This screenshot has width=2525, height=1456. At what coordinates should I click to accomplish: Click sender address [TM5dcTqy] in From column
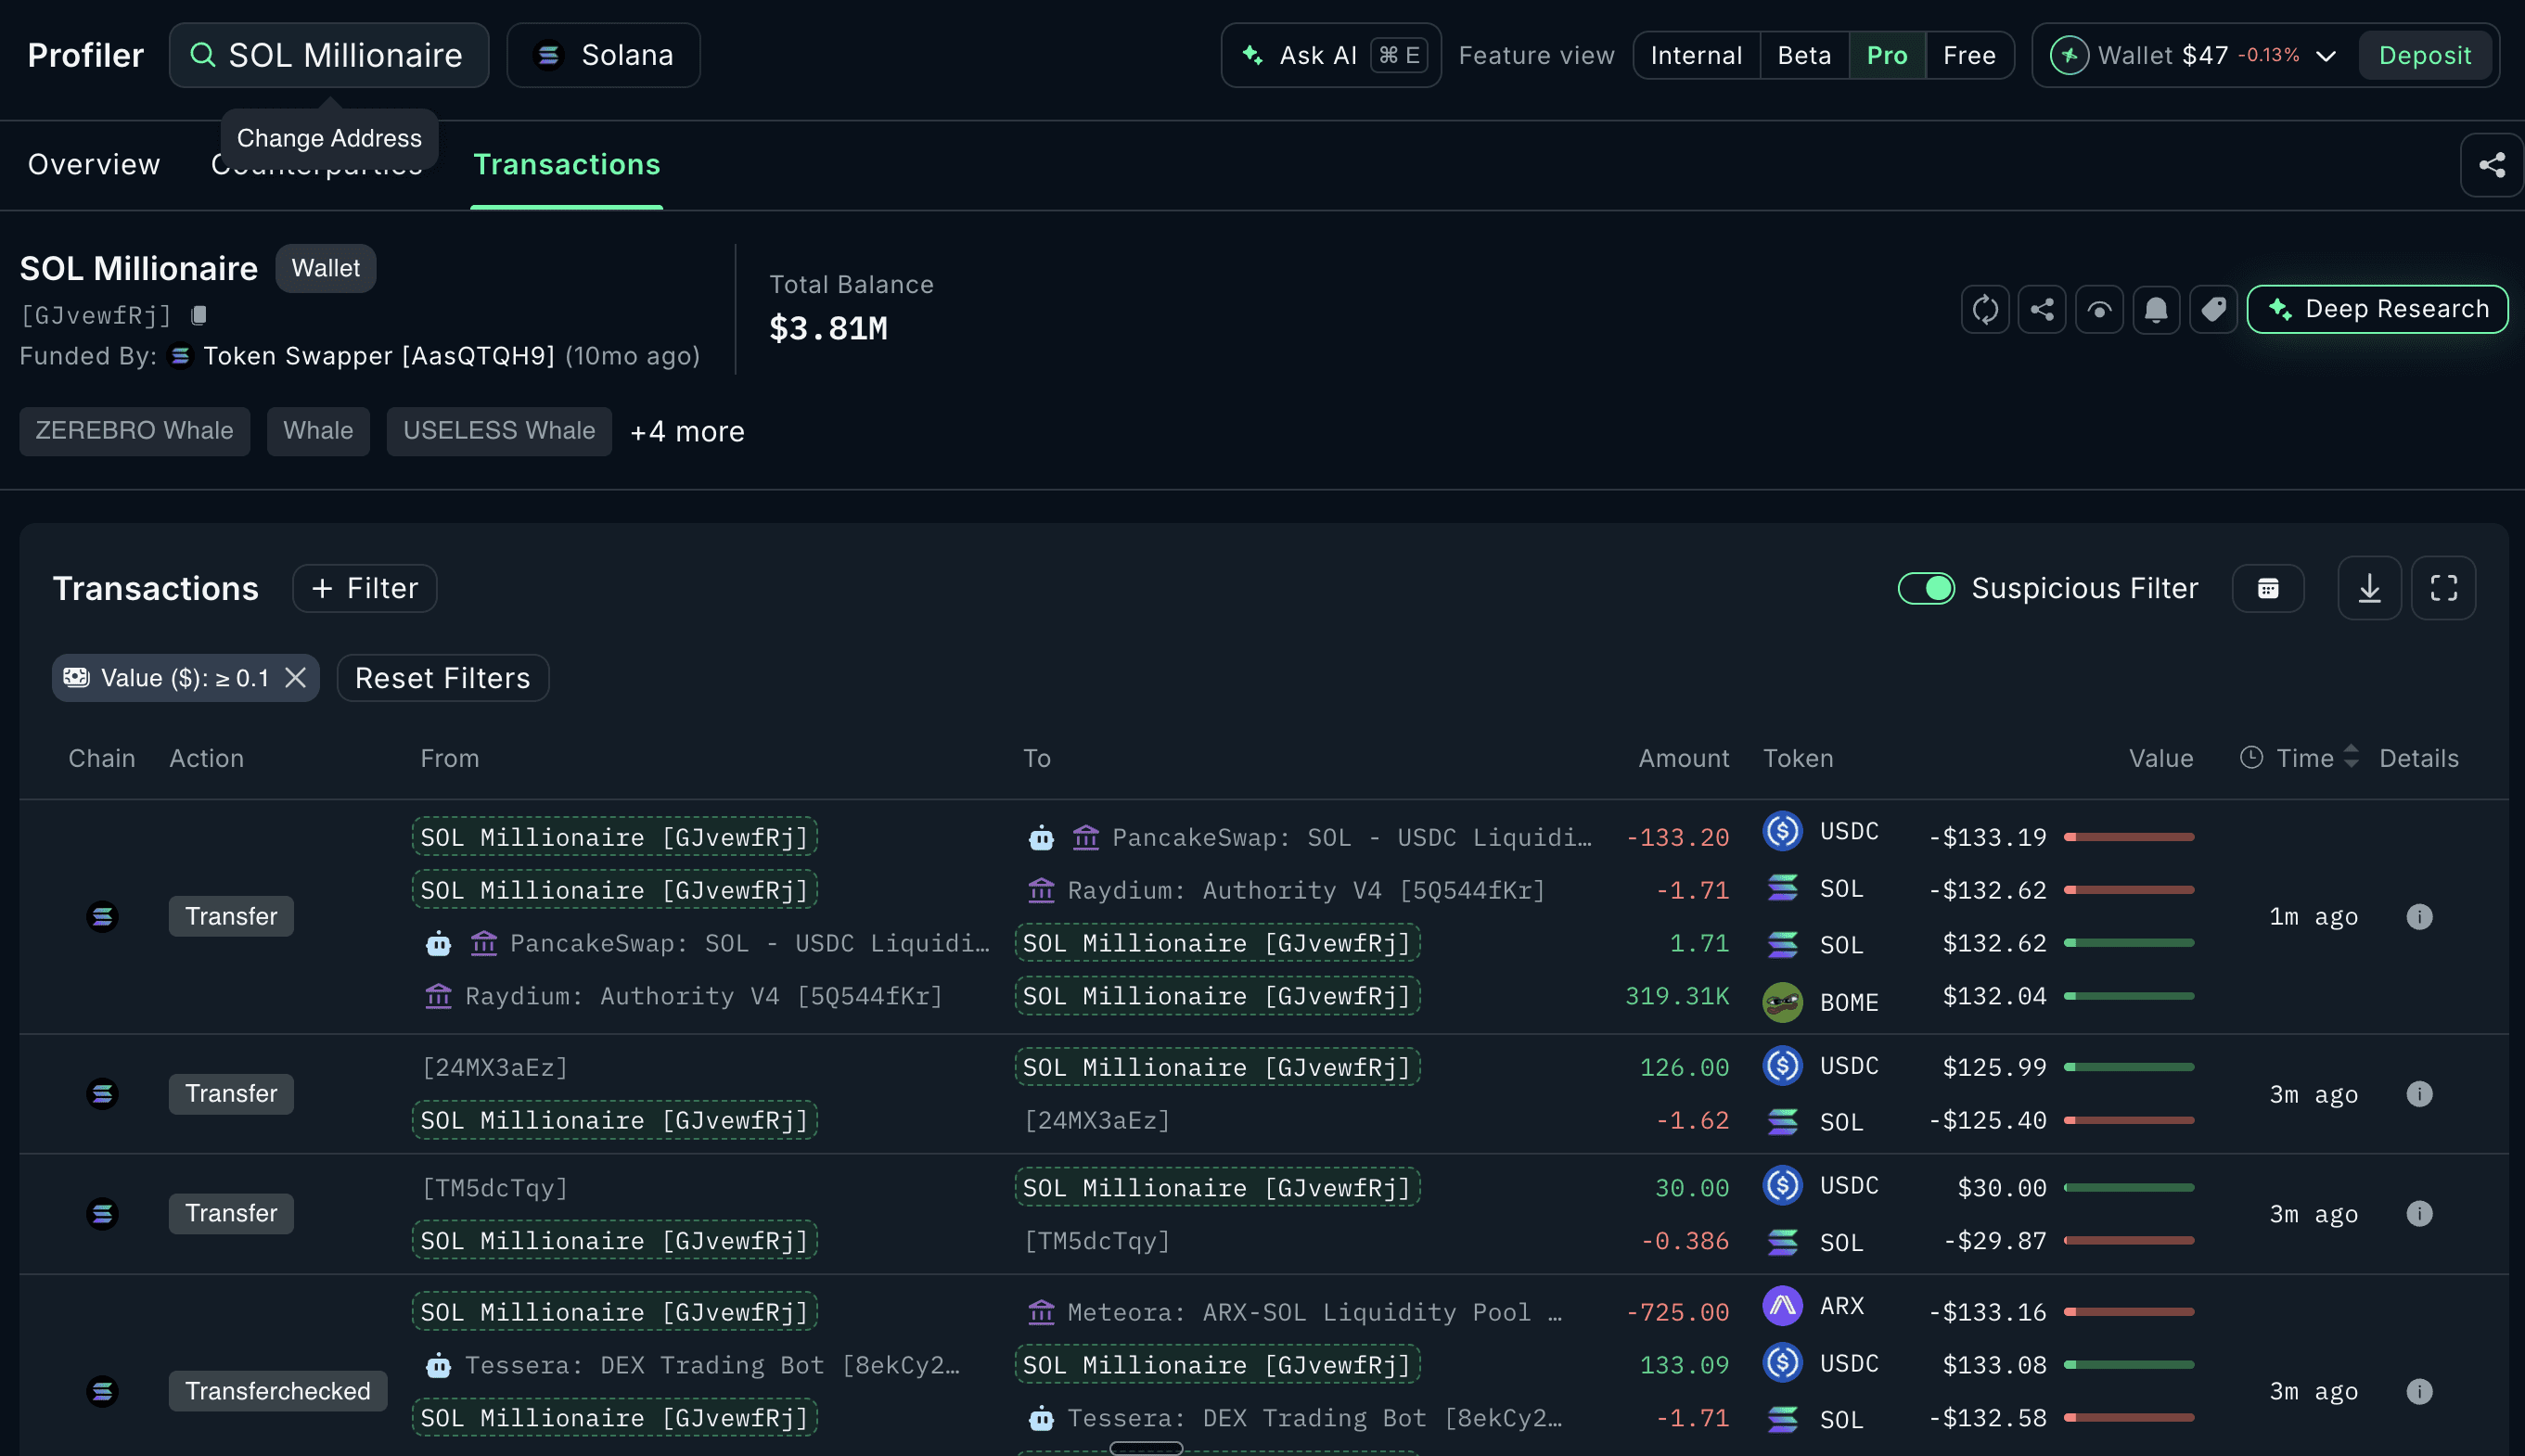[494, 1188]
